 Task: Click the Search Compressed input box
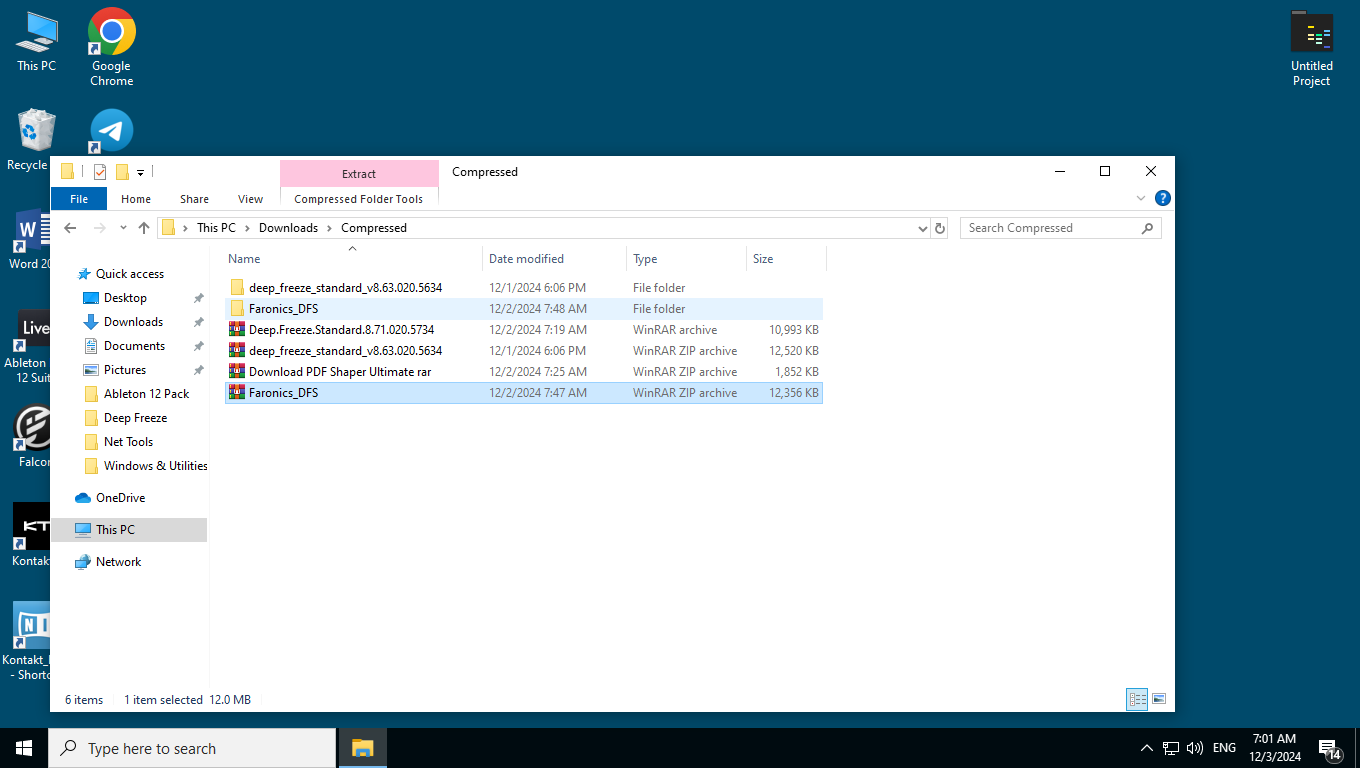(1050, 228)
